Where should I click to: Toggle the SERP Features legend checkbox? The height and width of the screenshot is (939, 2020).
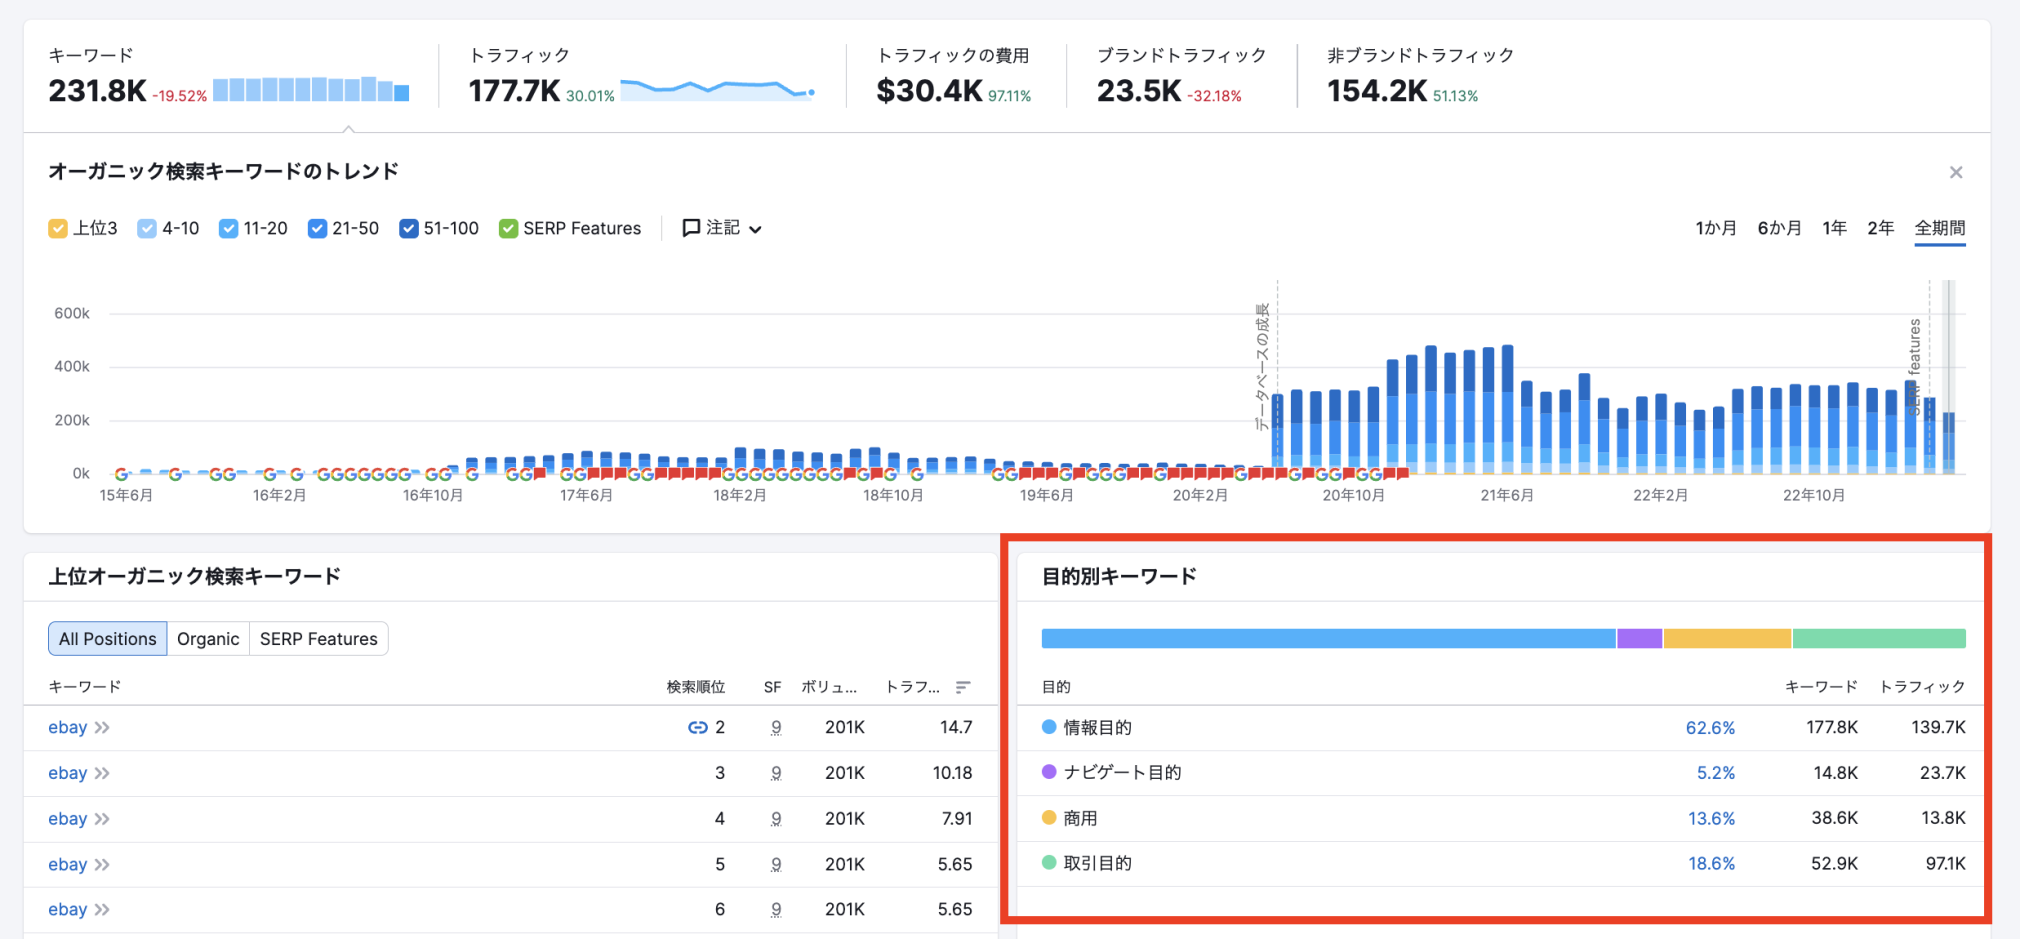[508, 228]
